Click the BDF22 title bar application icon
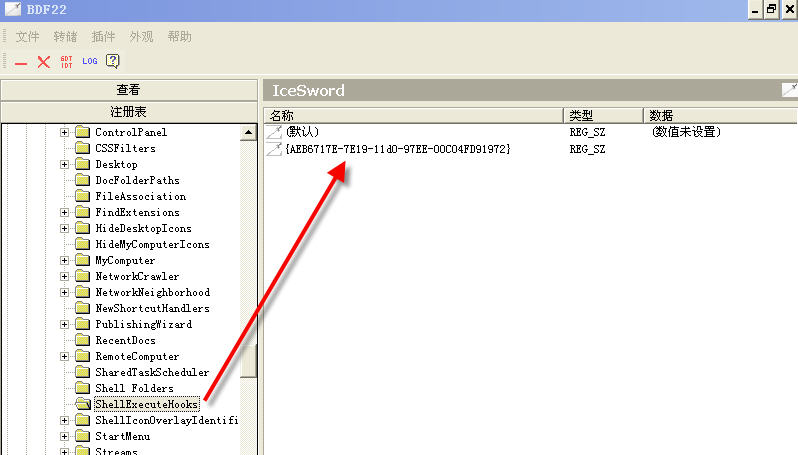Image resolution: width=798 pixels, height=455 pixels. 13,9
